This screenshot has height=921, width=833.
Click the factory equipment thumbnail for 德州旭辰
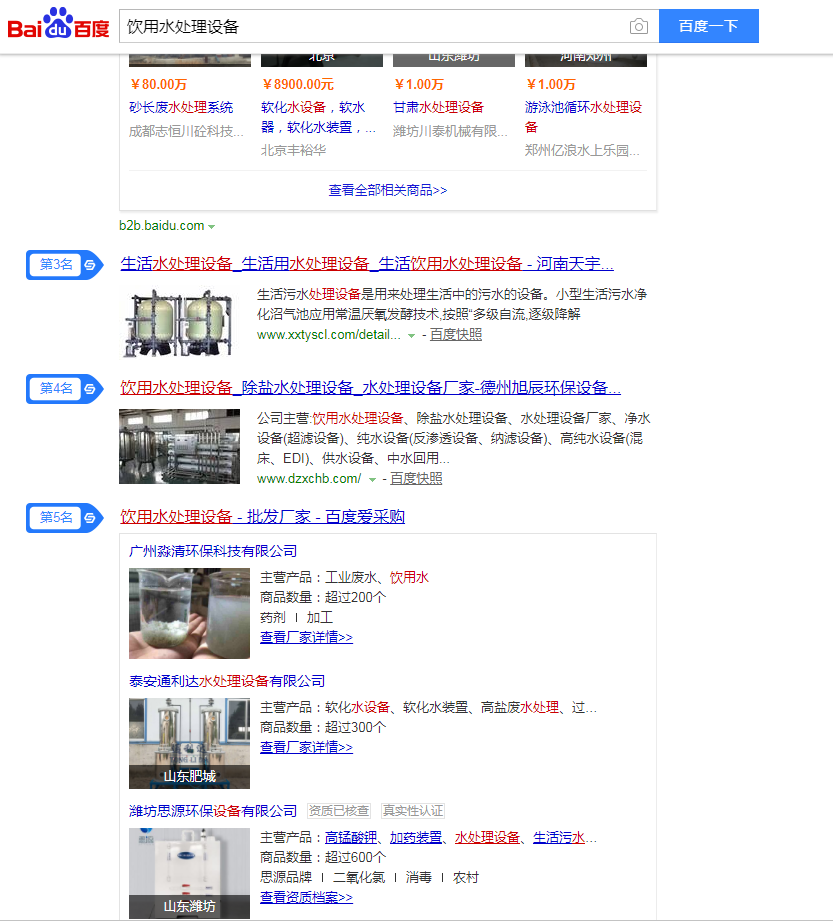[180, 446]
